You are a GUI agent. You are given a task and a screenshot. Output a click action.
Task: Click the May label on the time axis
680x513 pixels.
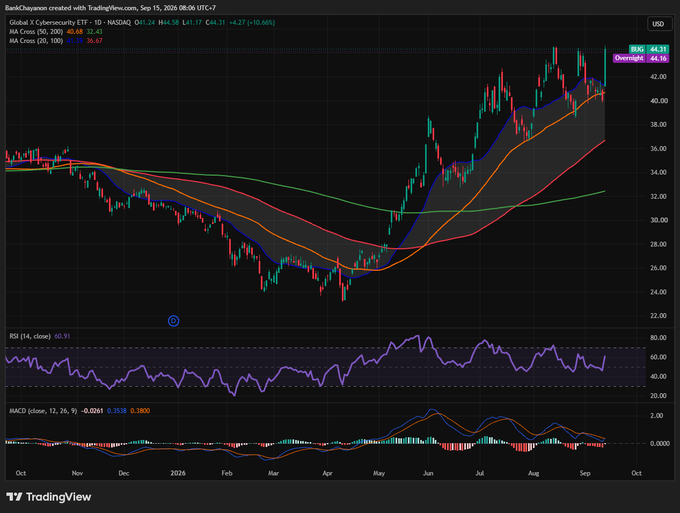[379, 473]
